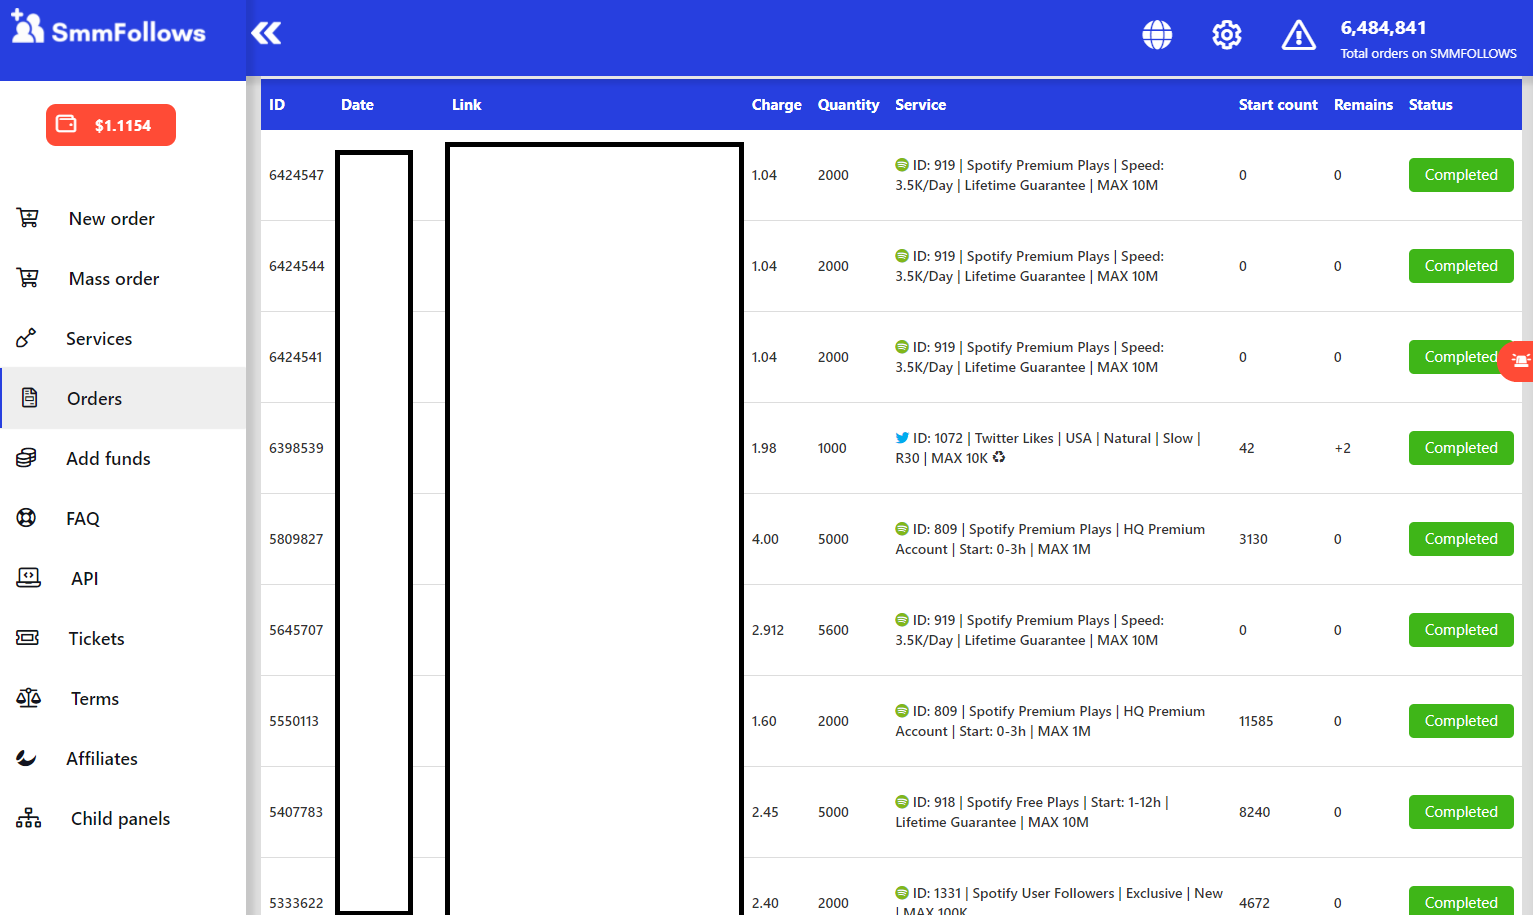Click the Link column header

click(x=466, y=105)
